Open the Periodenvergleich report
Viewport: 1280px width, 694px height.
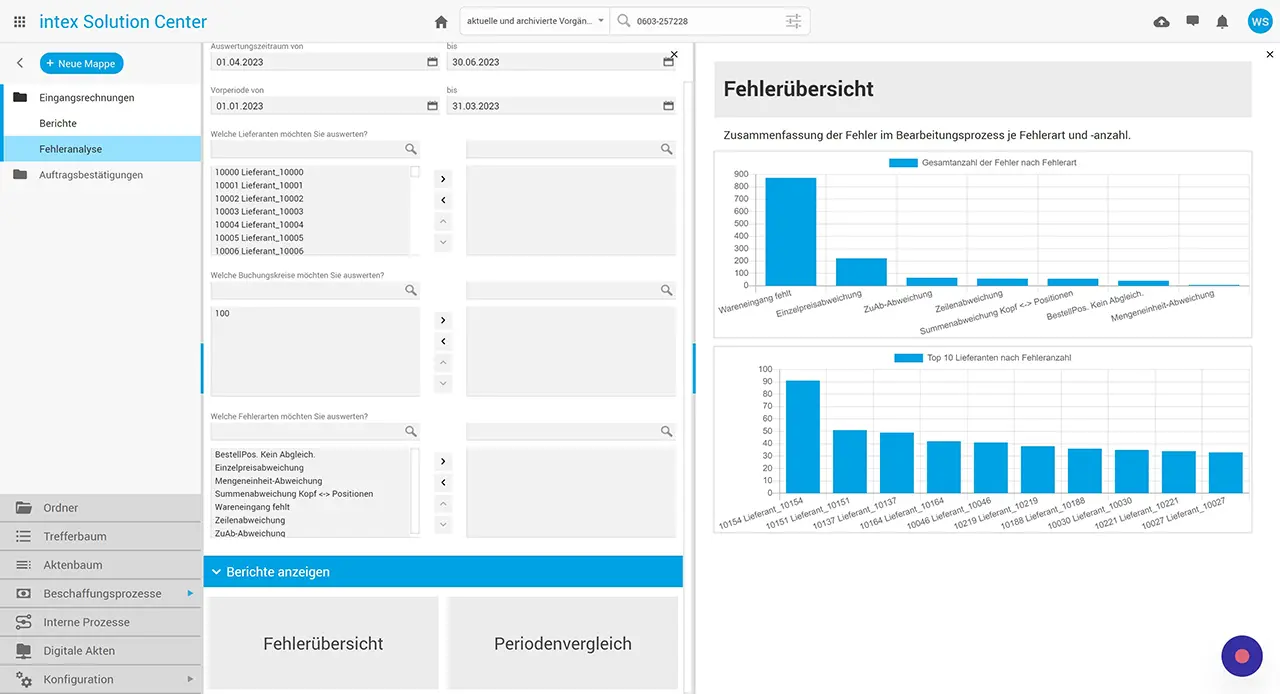562,644
